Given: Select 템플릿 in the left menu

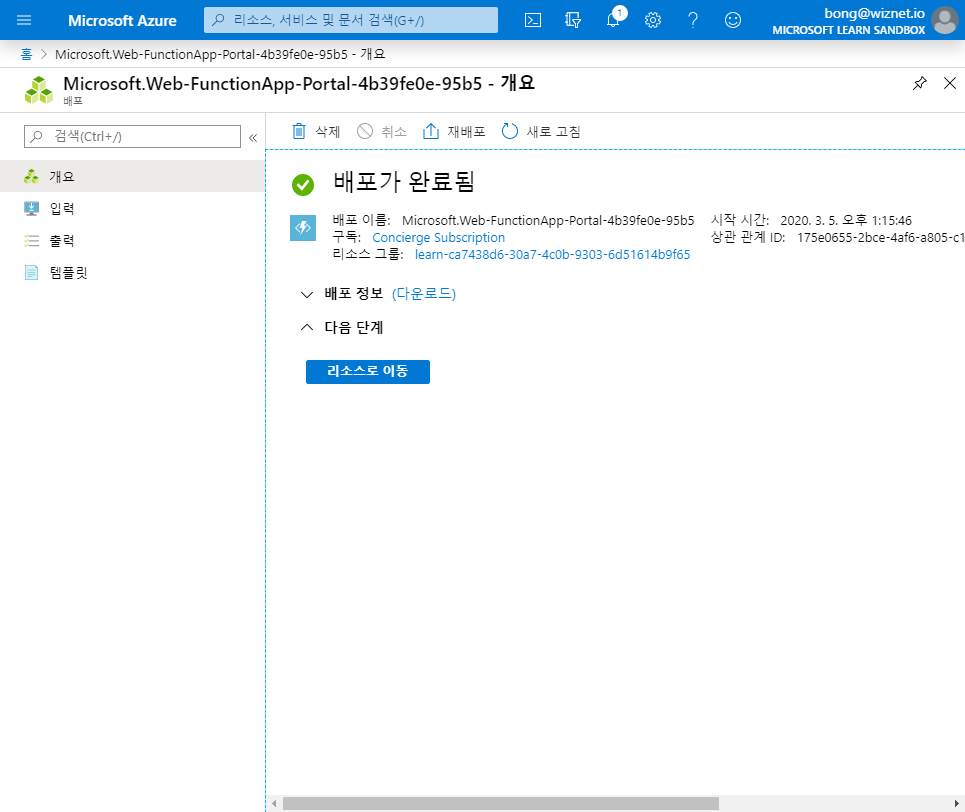Looking at the screenshot, I should click(132, 273).
